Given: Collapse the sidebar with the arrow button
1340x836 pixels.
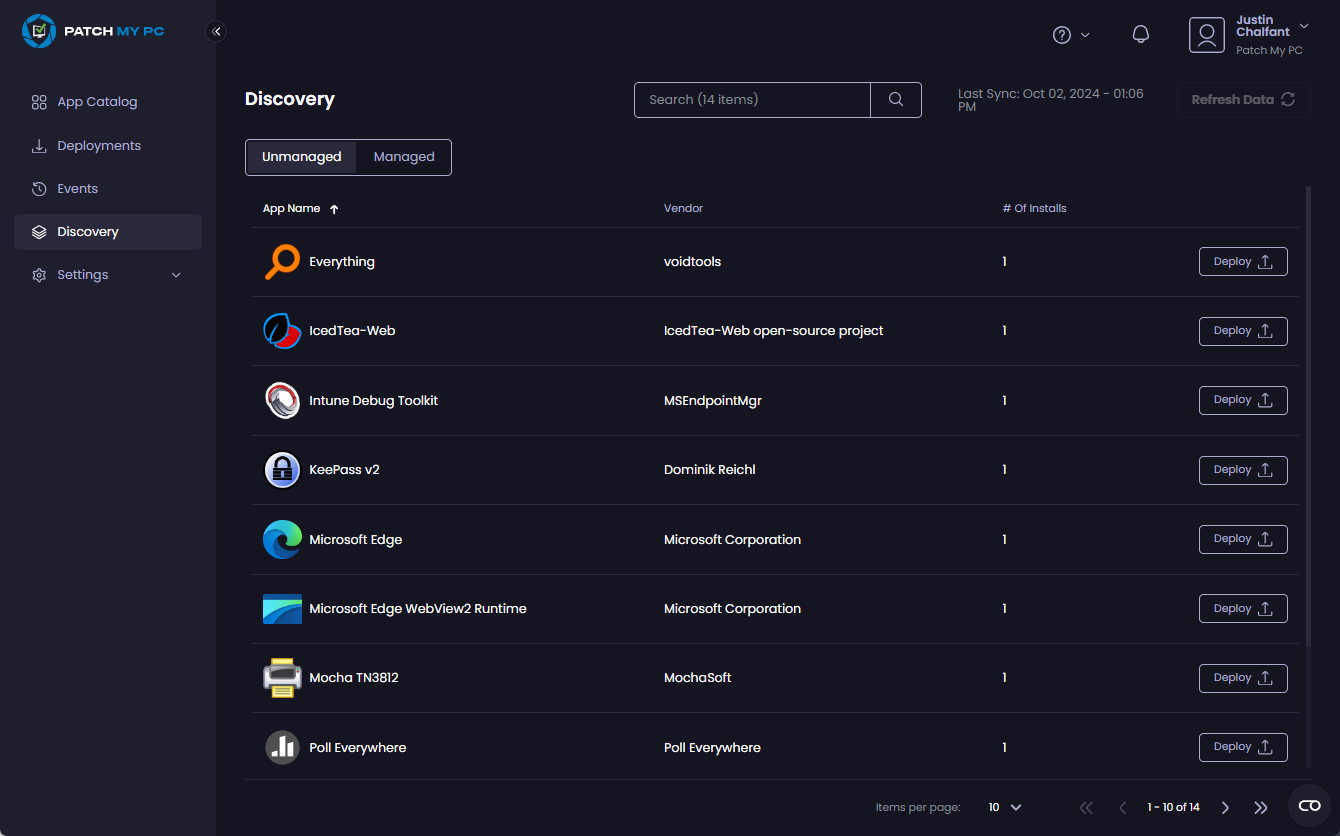Looking at the screenshot, I should click(x=216, y=31).
